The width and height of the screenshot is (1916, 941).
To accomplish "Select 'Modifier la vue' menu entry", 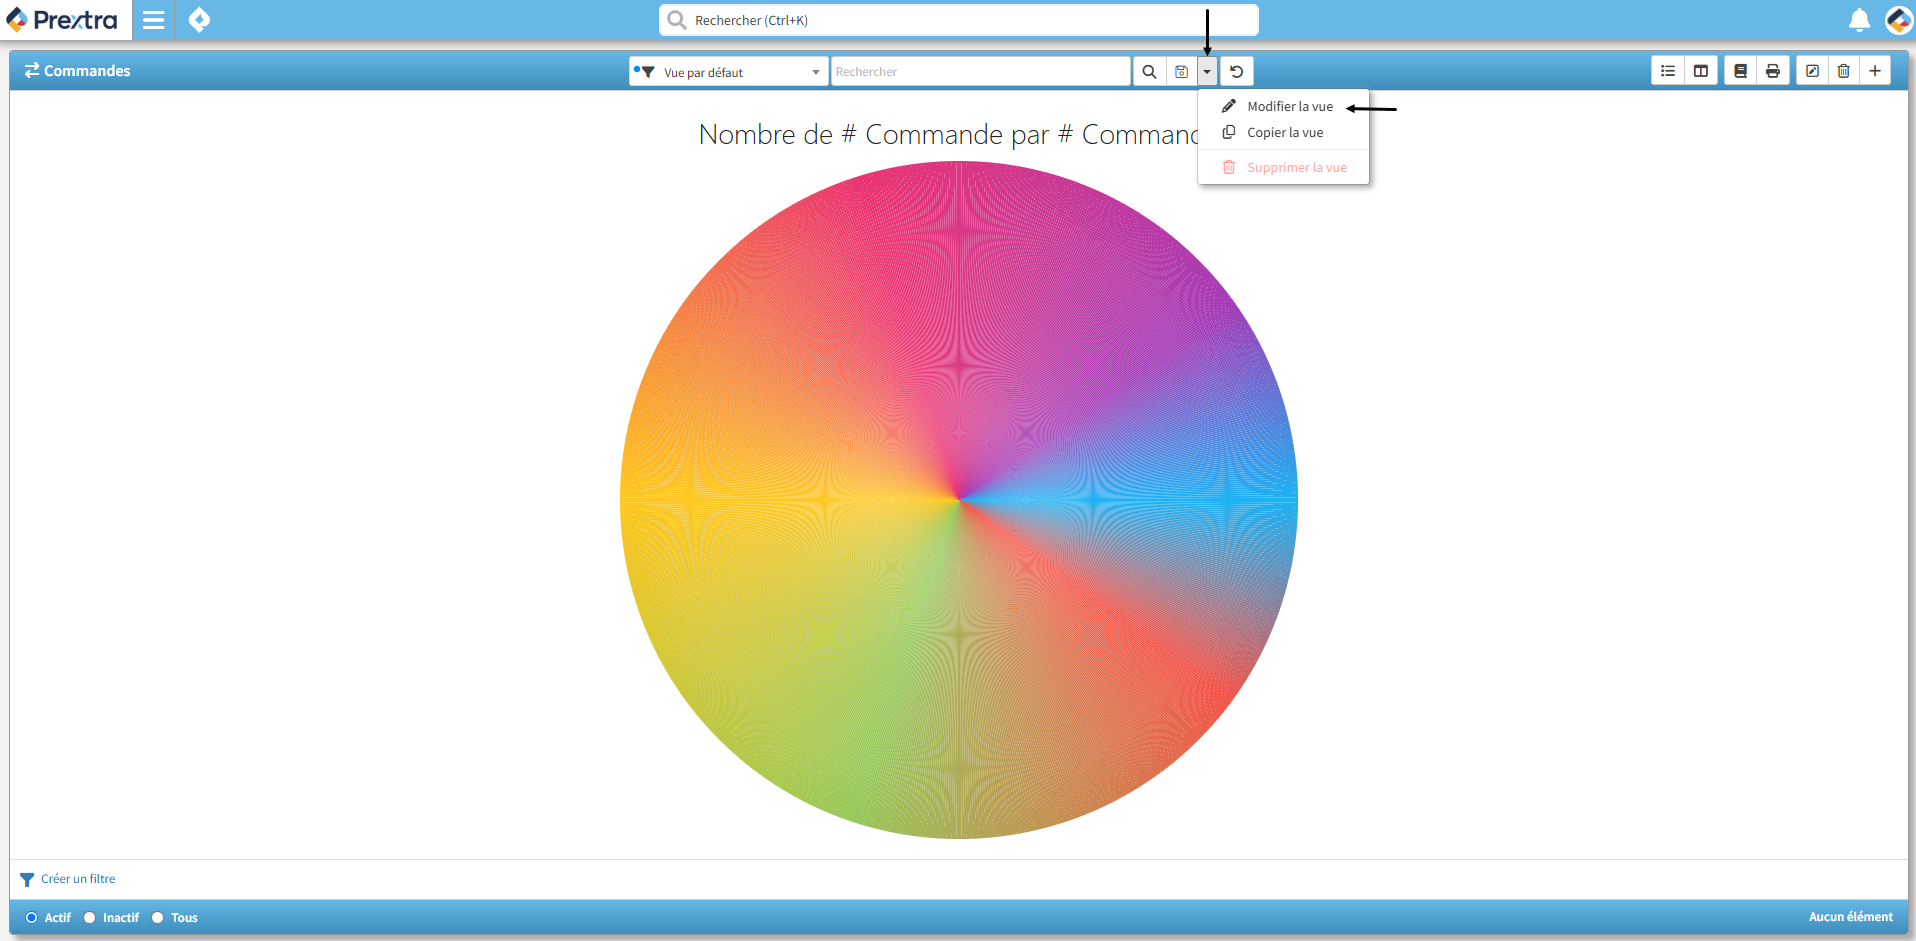I will pyautogui.click(x=1283, y=106).
